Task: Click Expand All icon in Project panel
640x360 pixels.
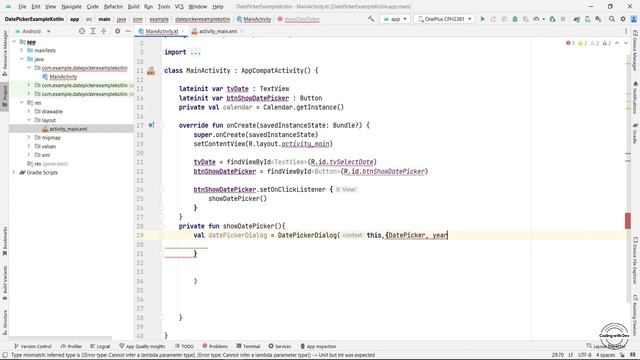Action: tap(93, 31)
